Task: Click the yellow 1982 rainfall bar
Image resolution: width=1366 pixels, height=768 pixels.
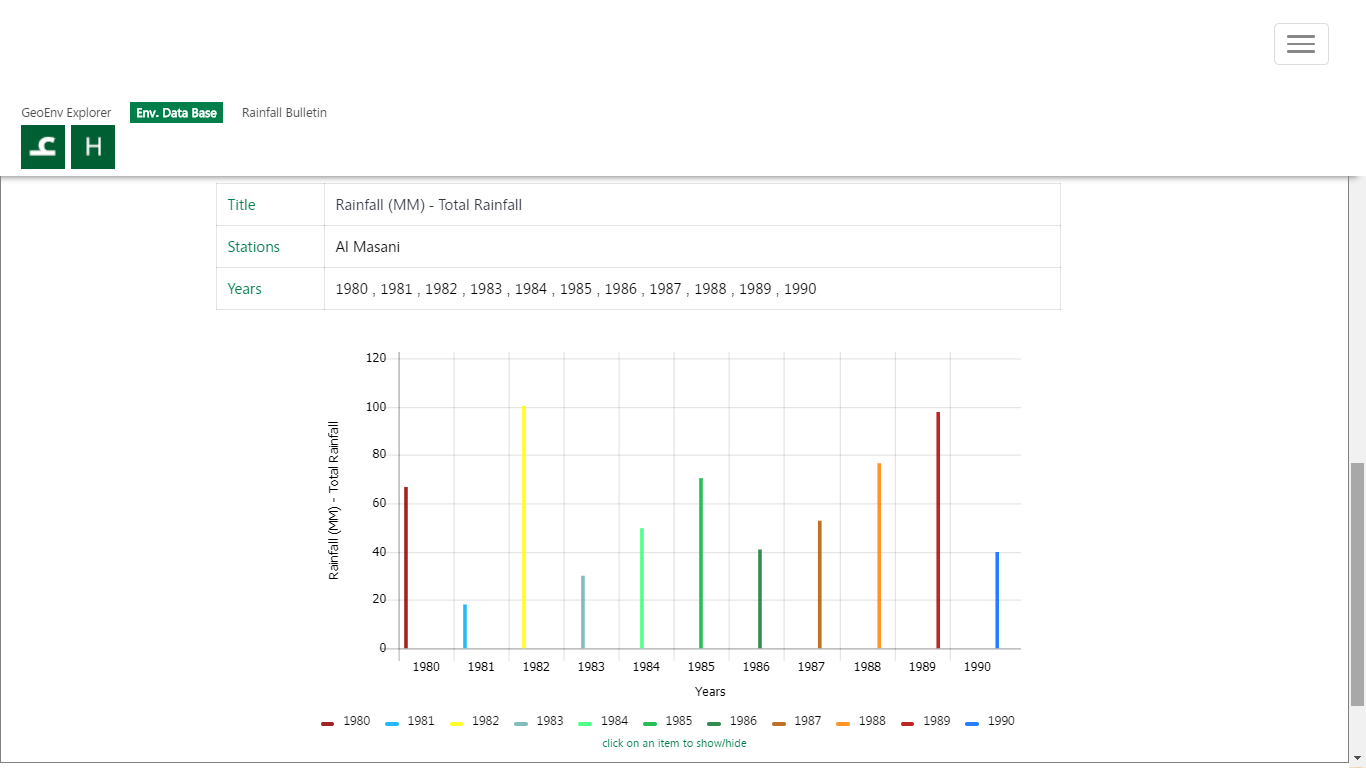Action: [524, 527]
